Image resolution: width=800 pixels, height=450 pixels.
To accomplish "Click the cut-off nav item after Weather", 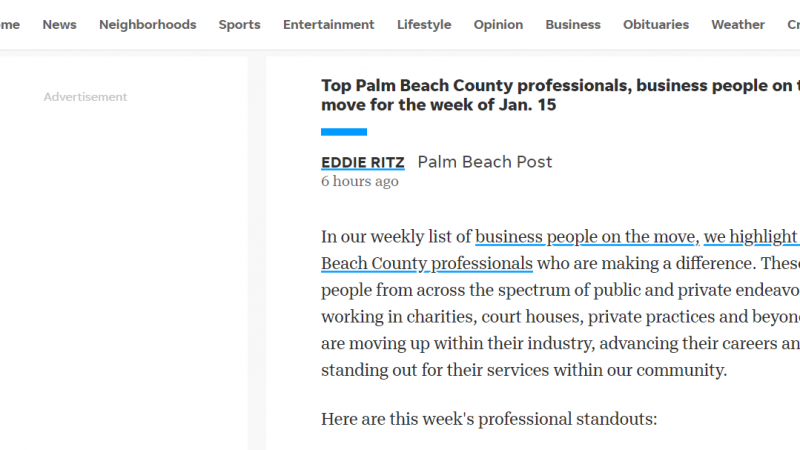I will tap(793, 24).
